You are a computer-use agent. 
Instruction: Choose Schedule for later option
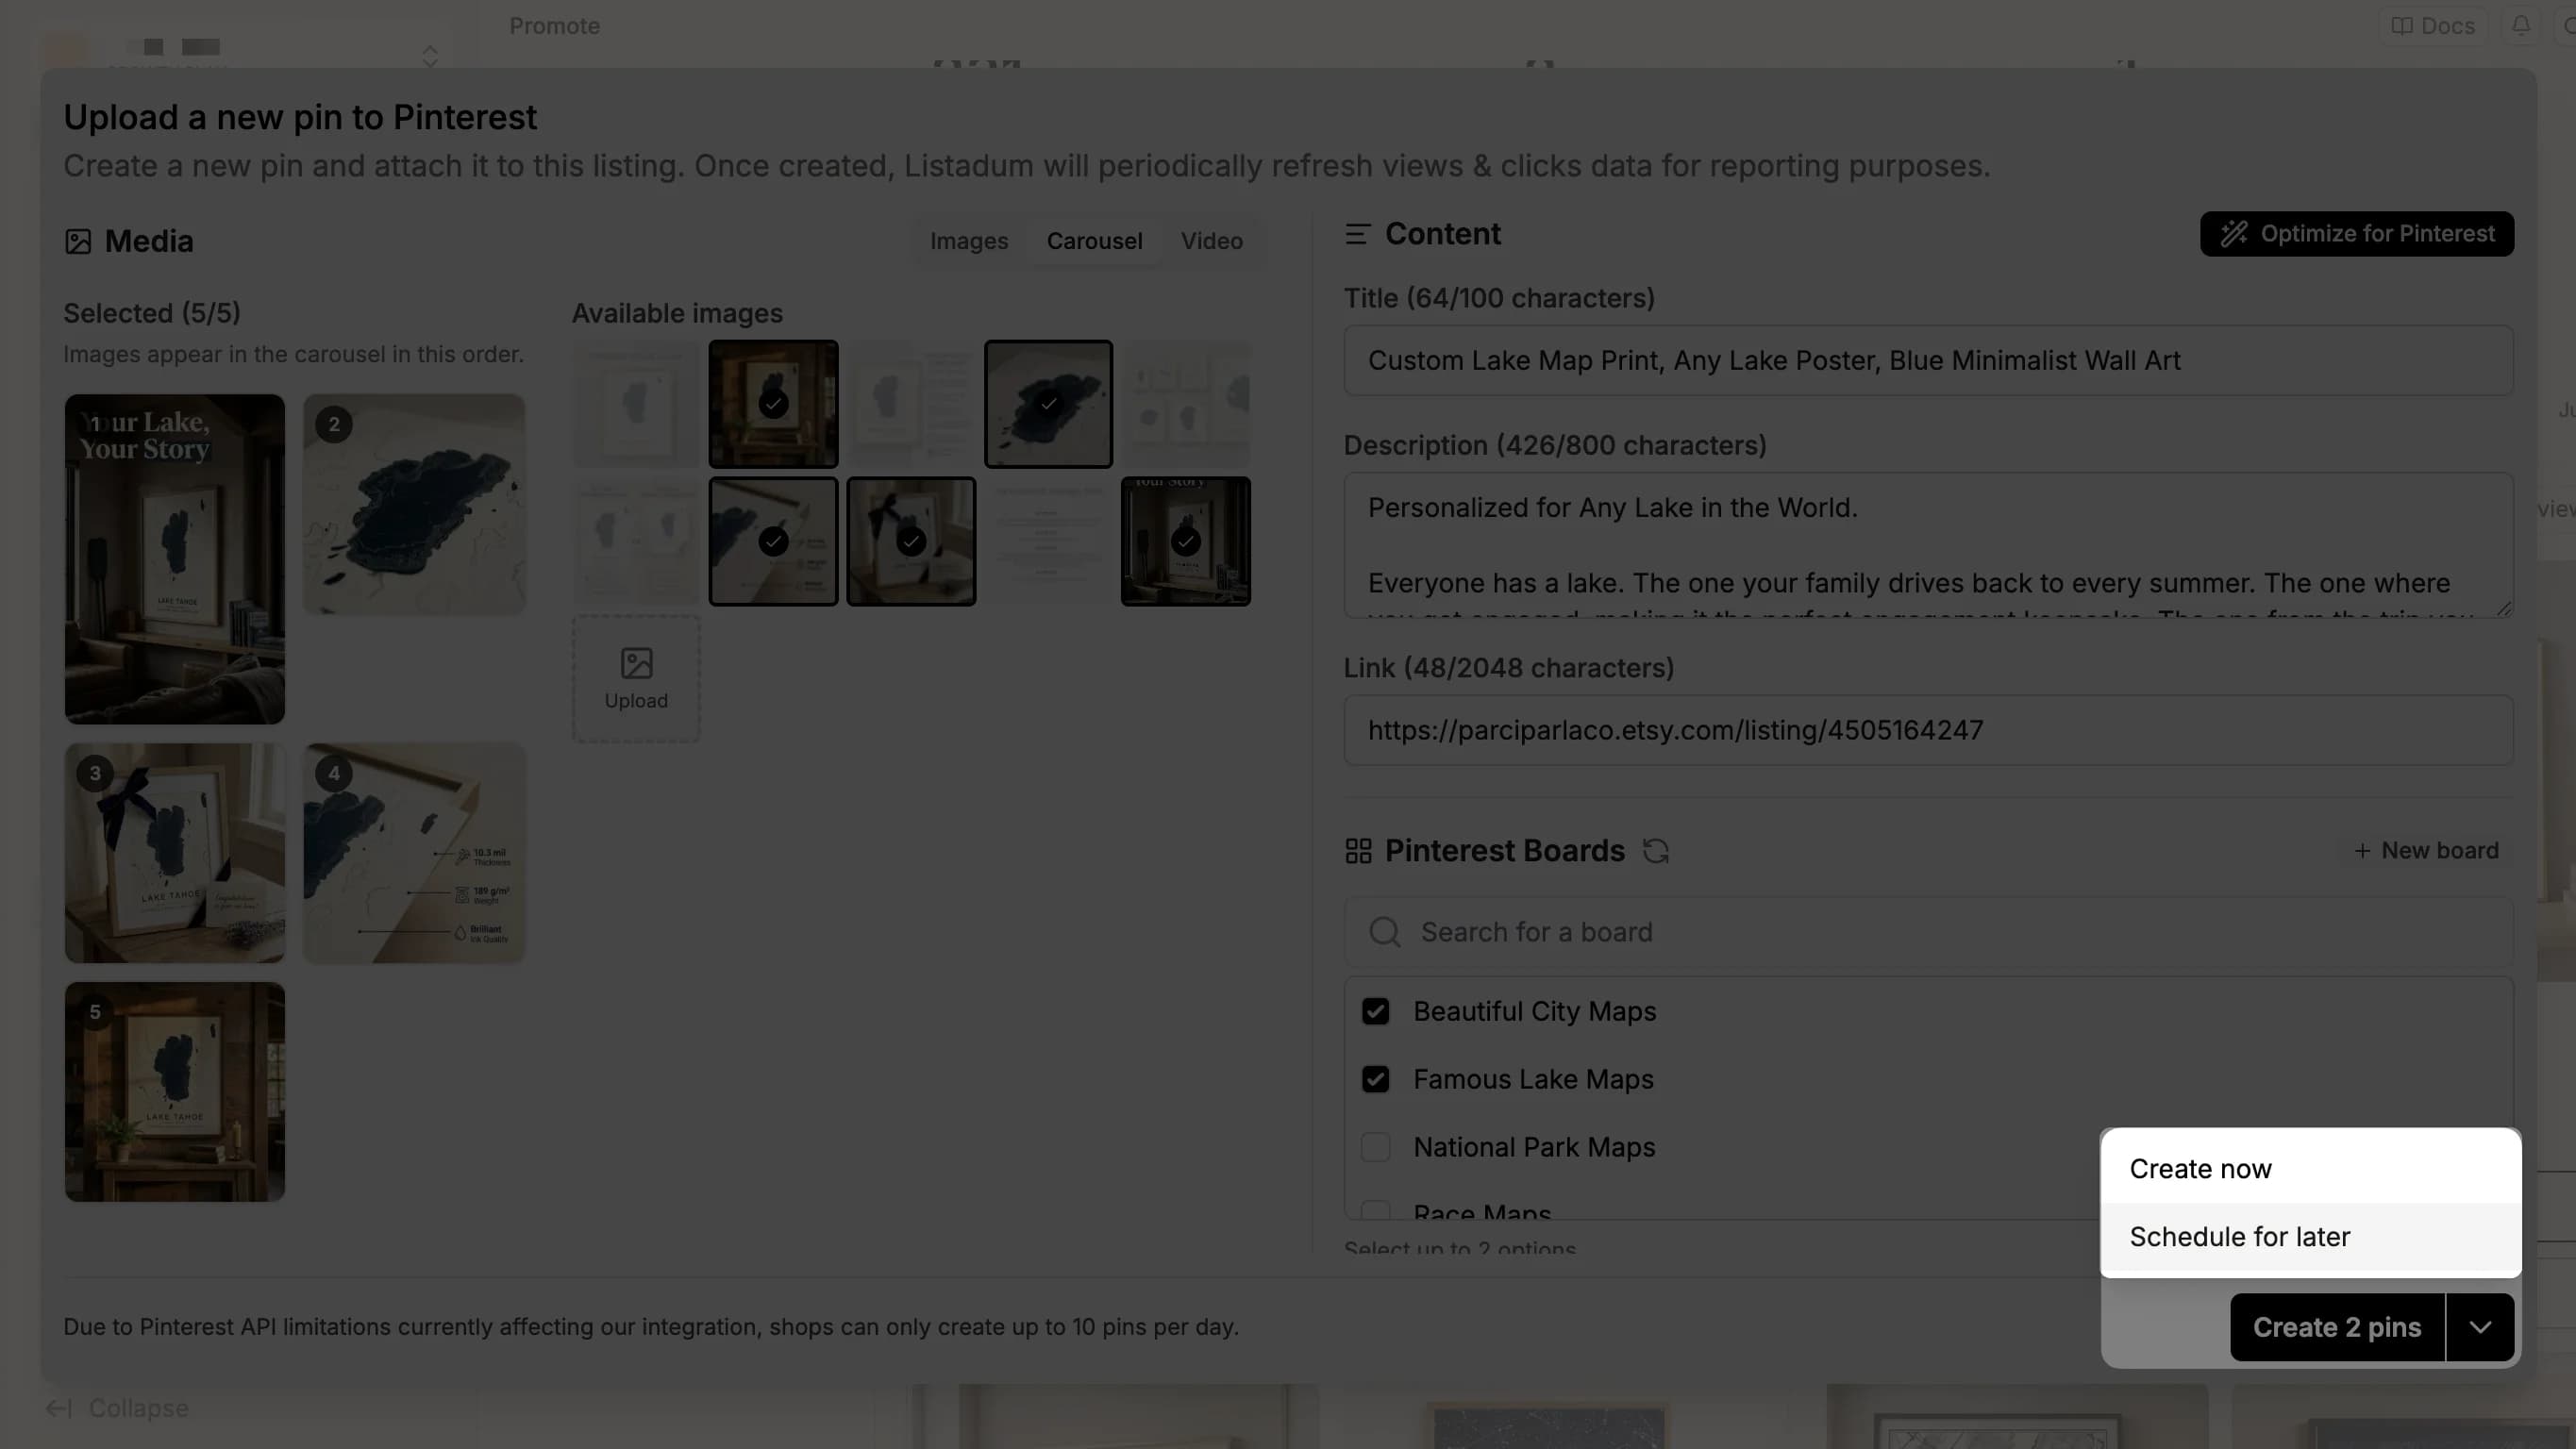click(x=2310, y=1237)
